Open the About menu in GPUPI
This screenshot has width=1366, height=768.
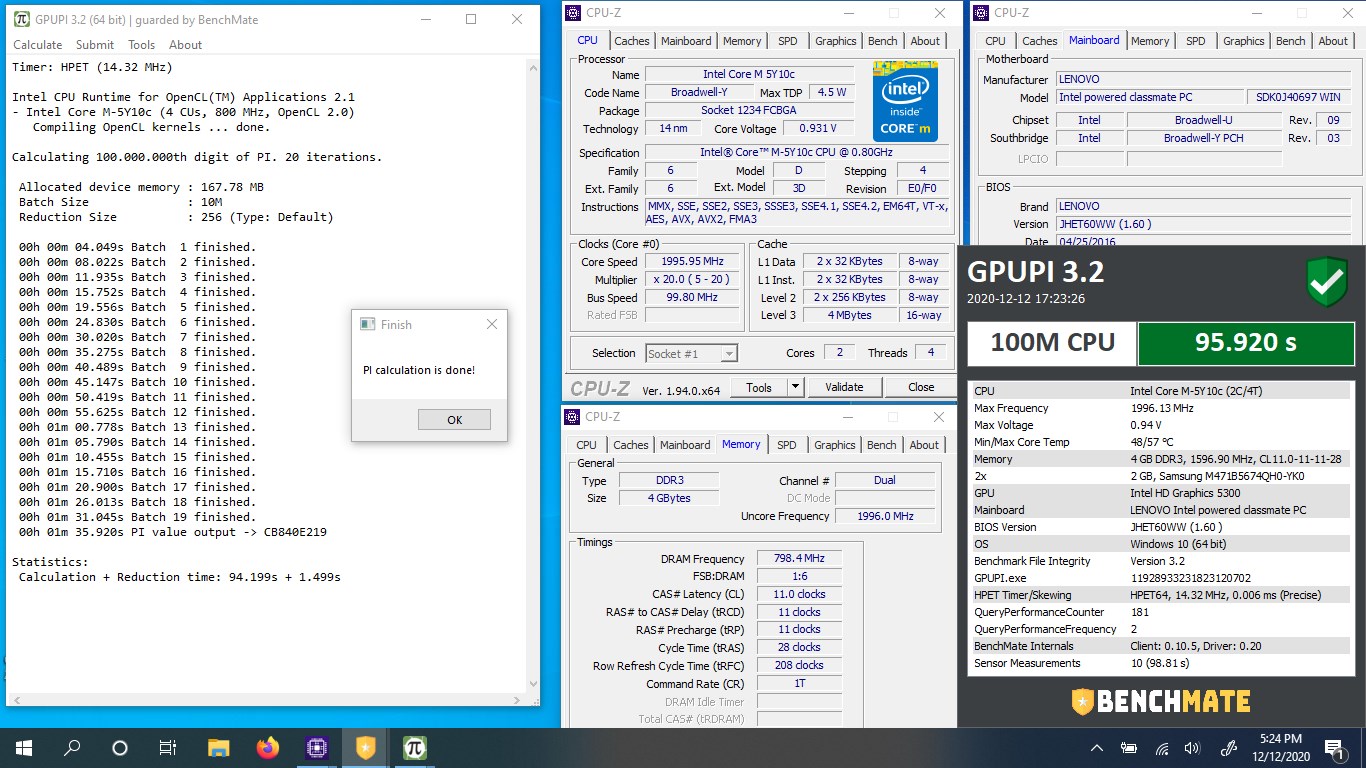[185, 45]
